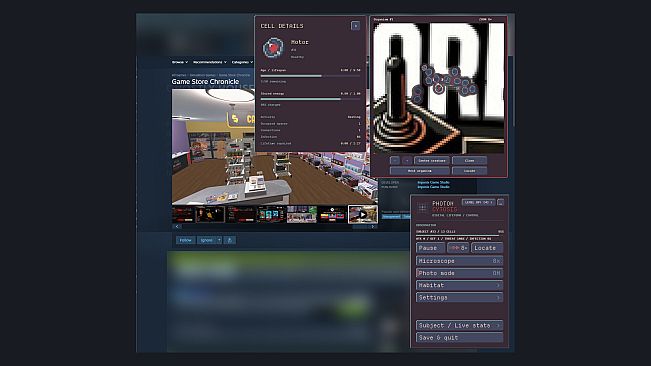Click Save & quit
The image size is (651, 366).
[x=459, y=337]
